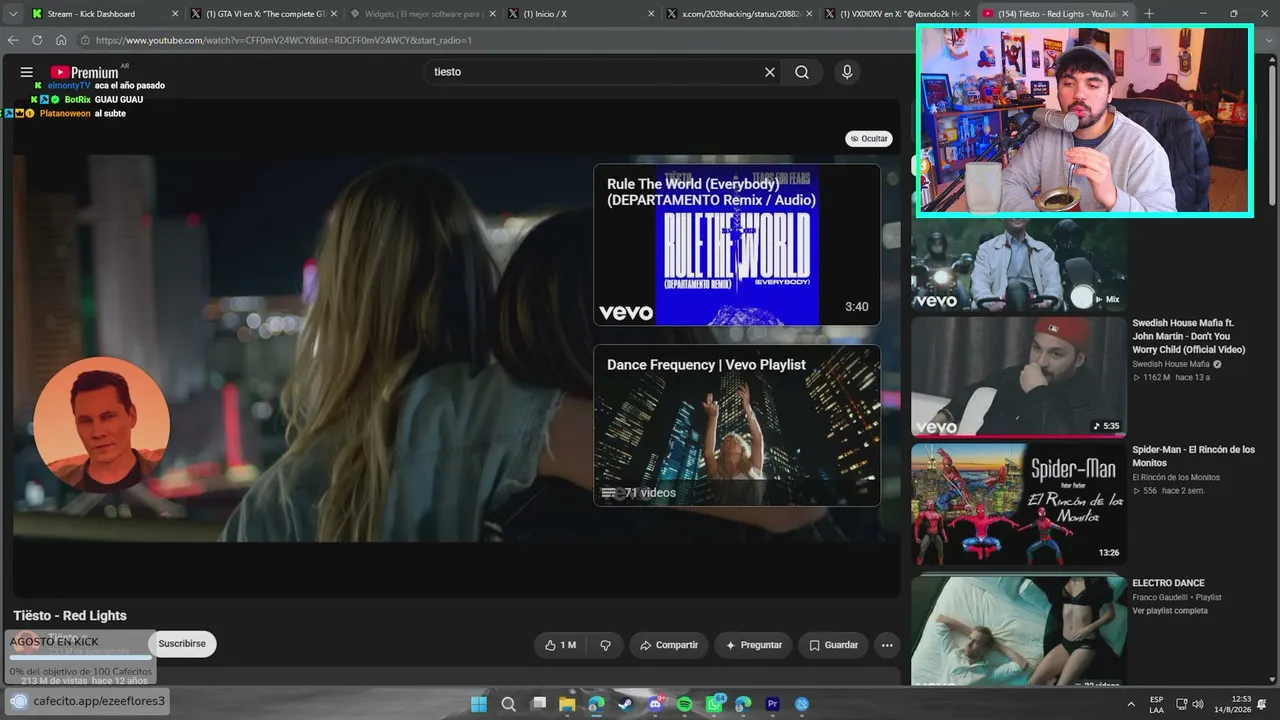Go to YouTube Premium home logo
1280x720 pixels.
[85, 72]
